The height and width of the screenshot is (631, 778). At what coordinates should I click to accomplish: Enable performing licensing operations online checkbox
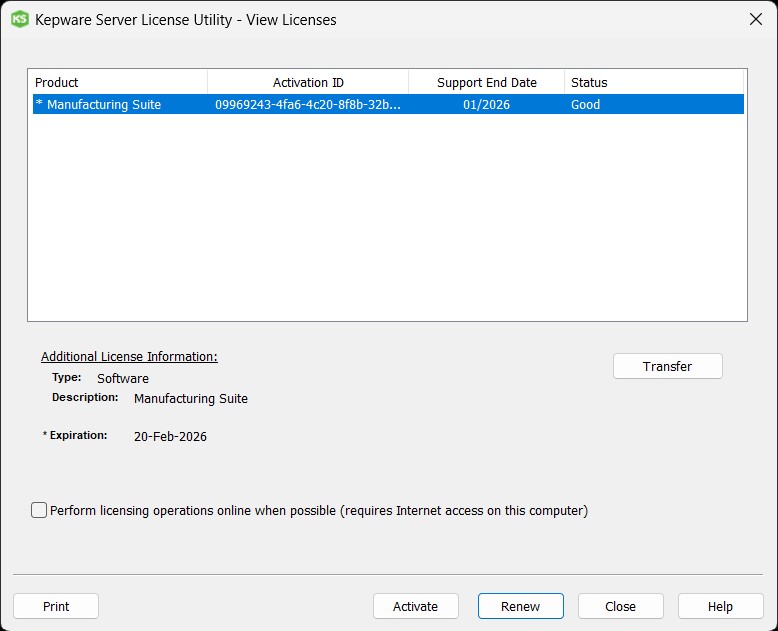(39, 510)
